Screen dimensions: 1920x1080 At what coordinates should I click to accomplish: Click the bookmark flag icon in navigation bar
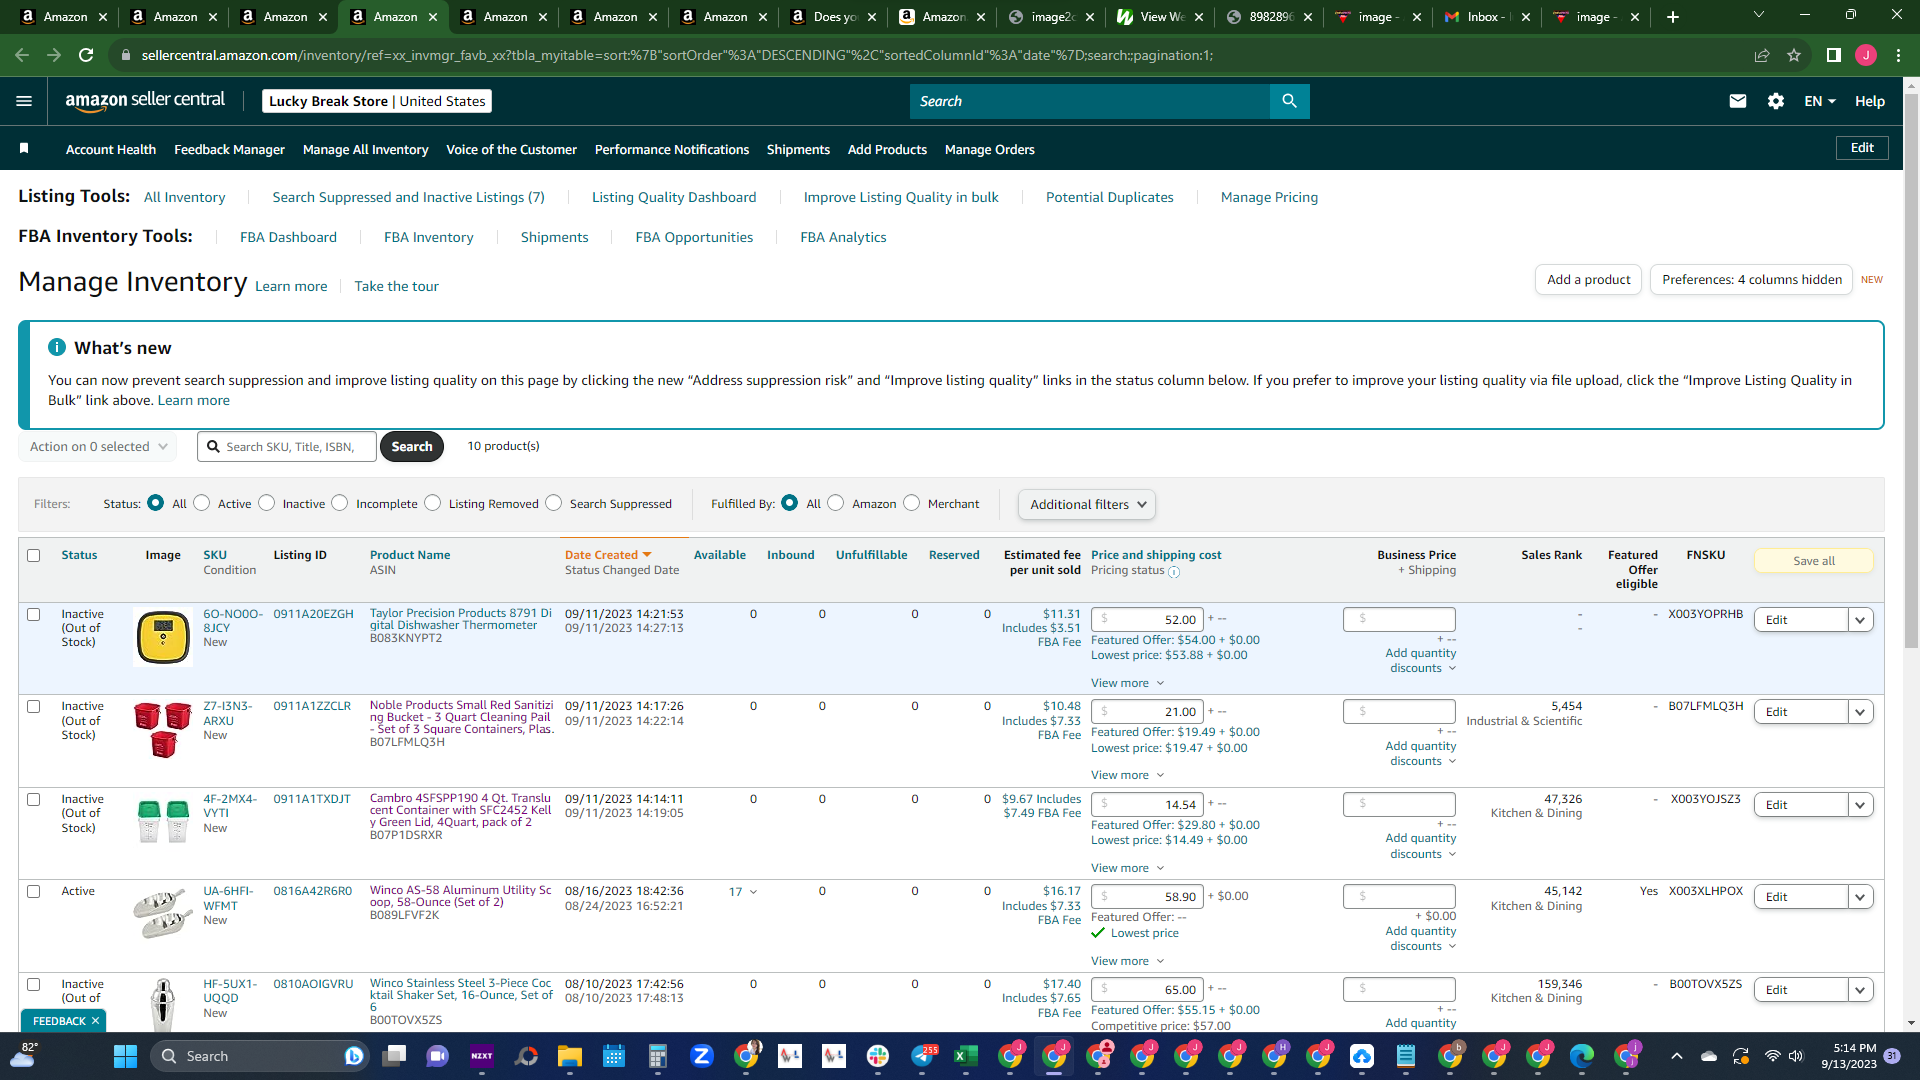[x=24, y=149]
